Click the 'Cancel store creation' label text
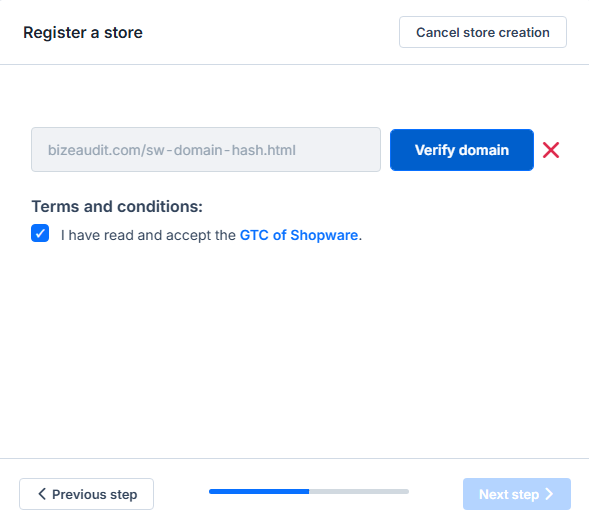 [x=483, y=32]
